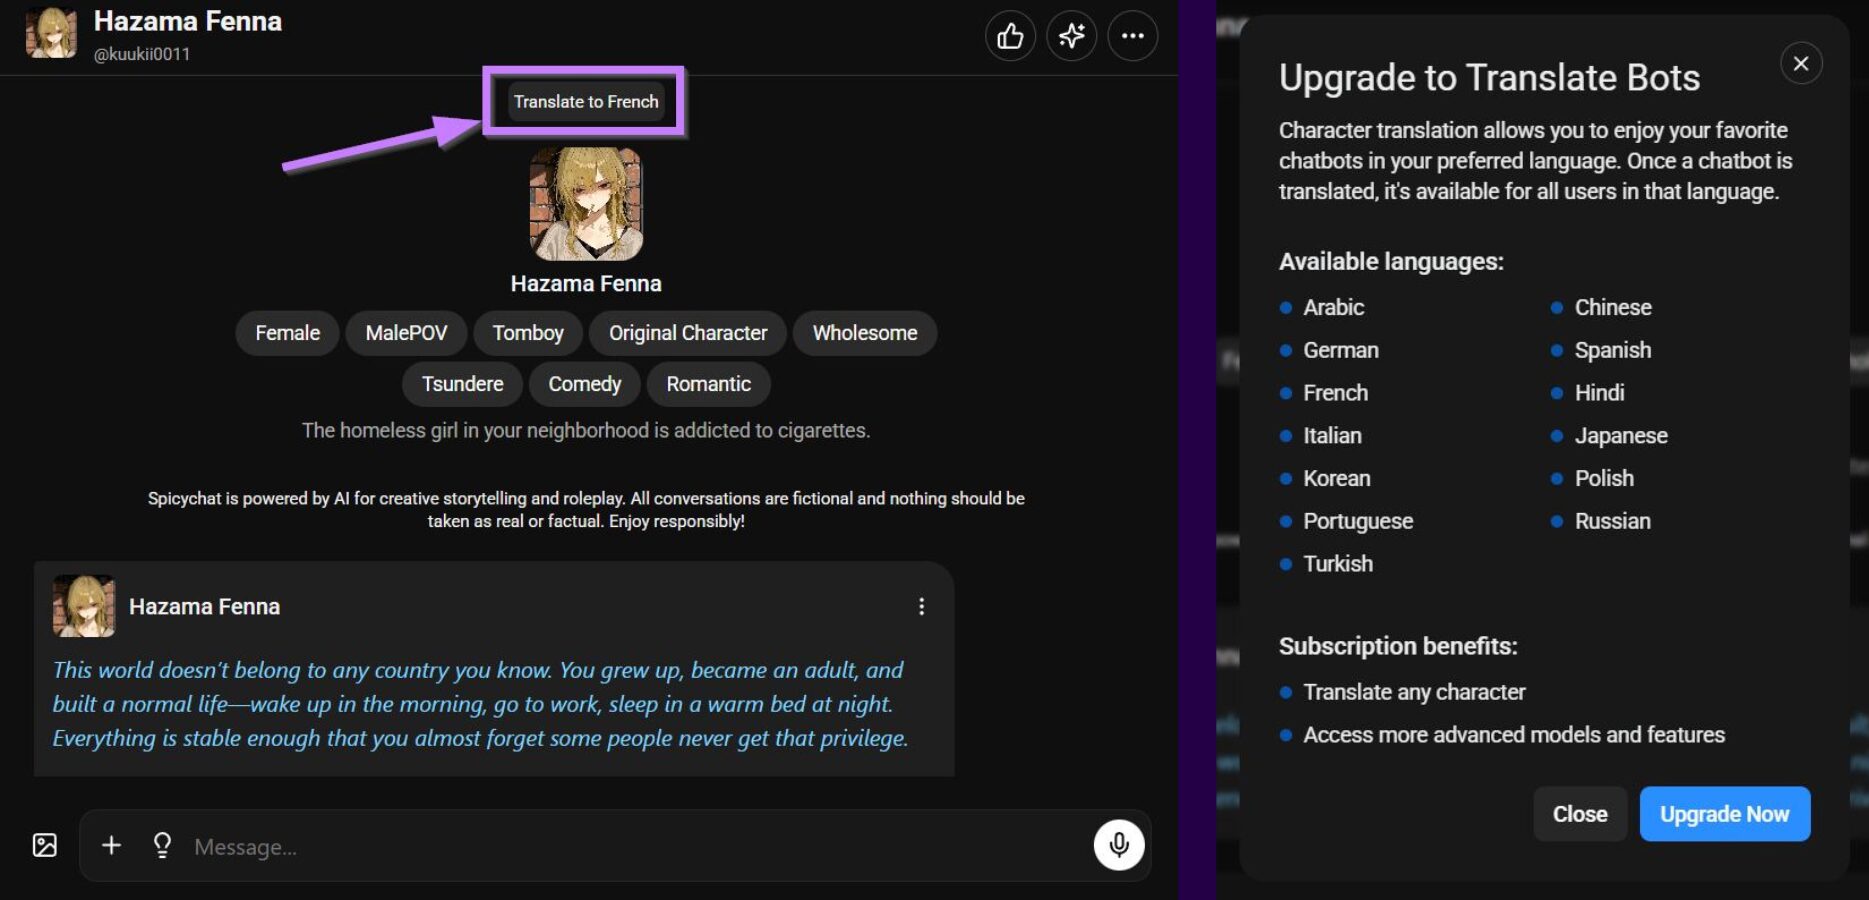Click the thumbs up like icon
This screenshot has width=1869, height=900.
1010,37
